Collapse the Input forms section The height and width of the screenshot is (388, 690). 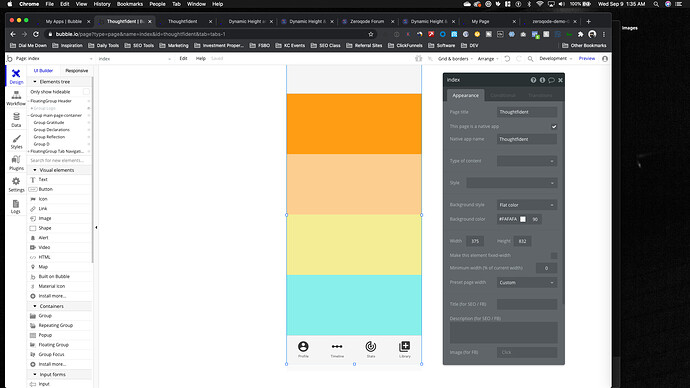point(35,374)
